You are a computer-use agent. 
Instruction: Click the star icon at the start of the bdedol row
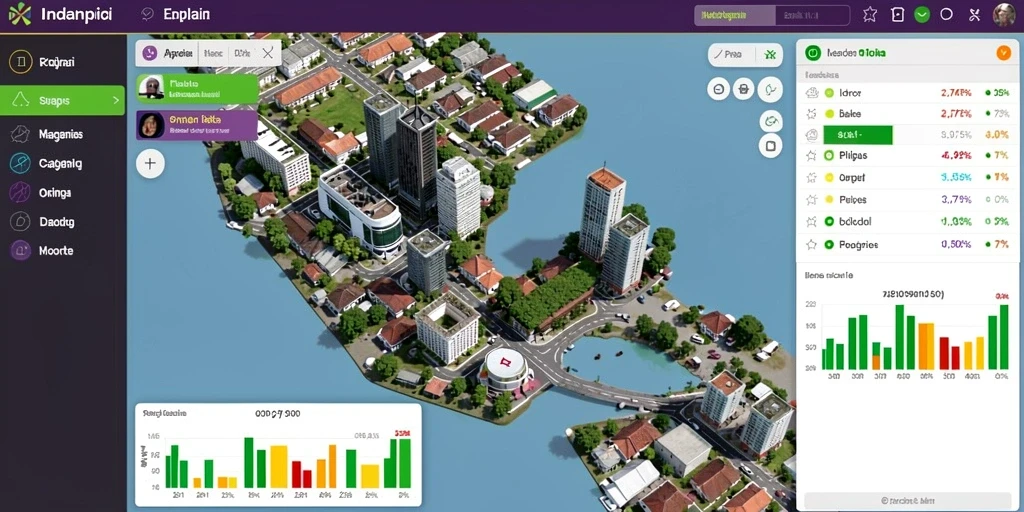pyautogui.click(x=812, y=222)
